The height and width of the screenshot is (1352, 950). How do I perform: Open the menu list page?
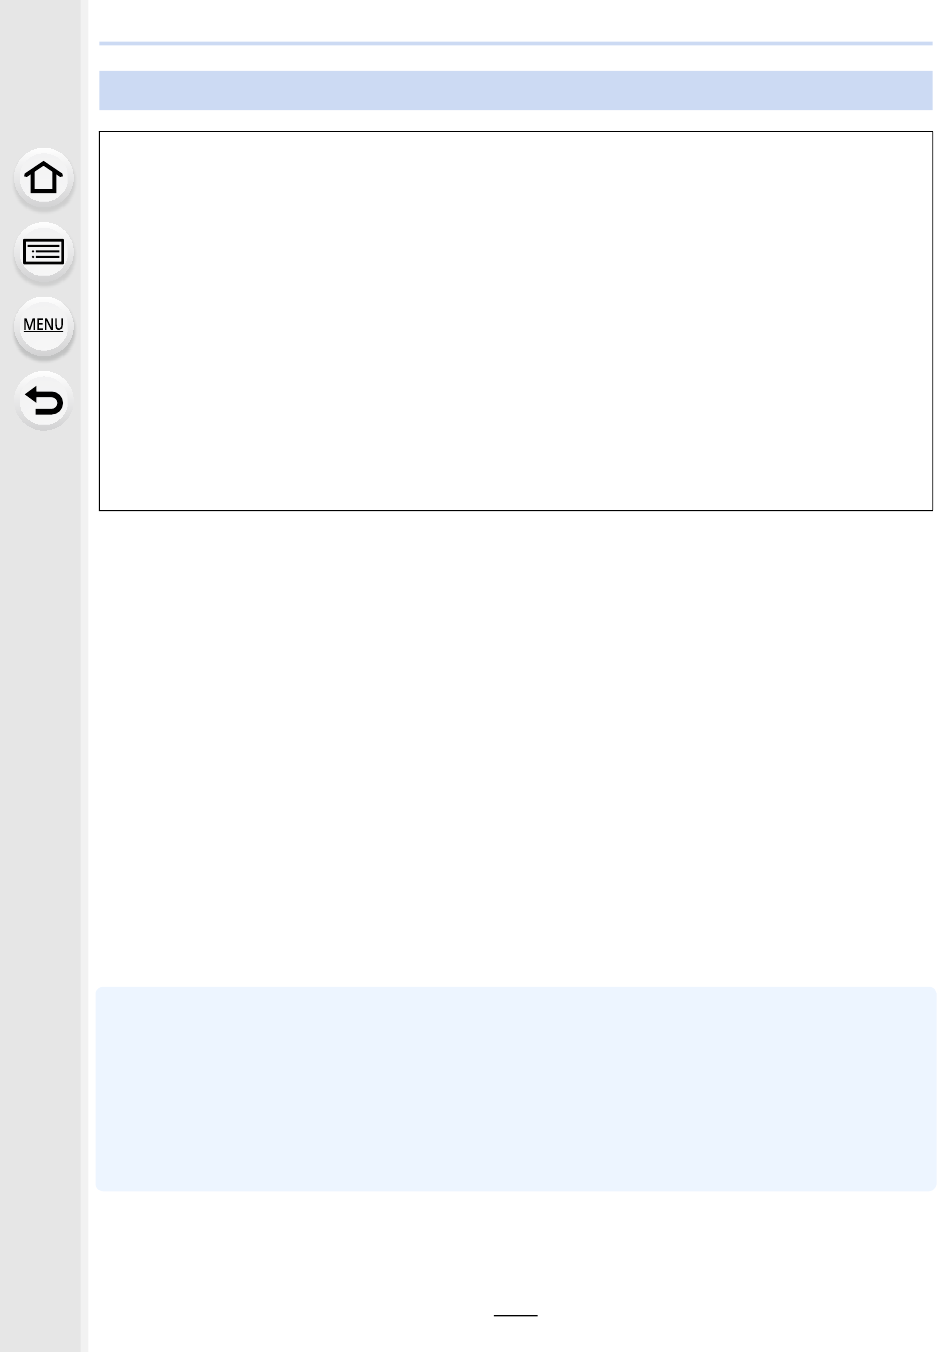pyautogui.click(x=43, y=326)
